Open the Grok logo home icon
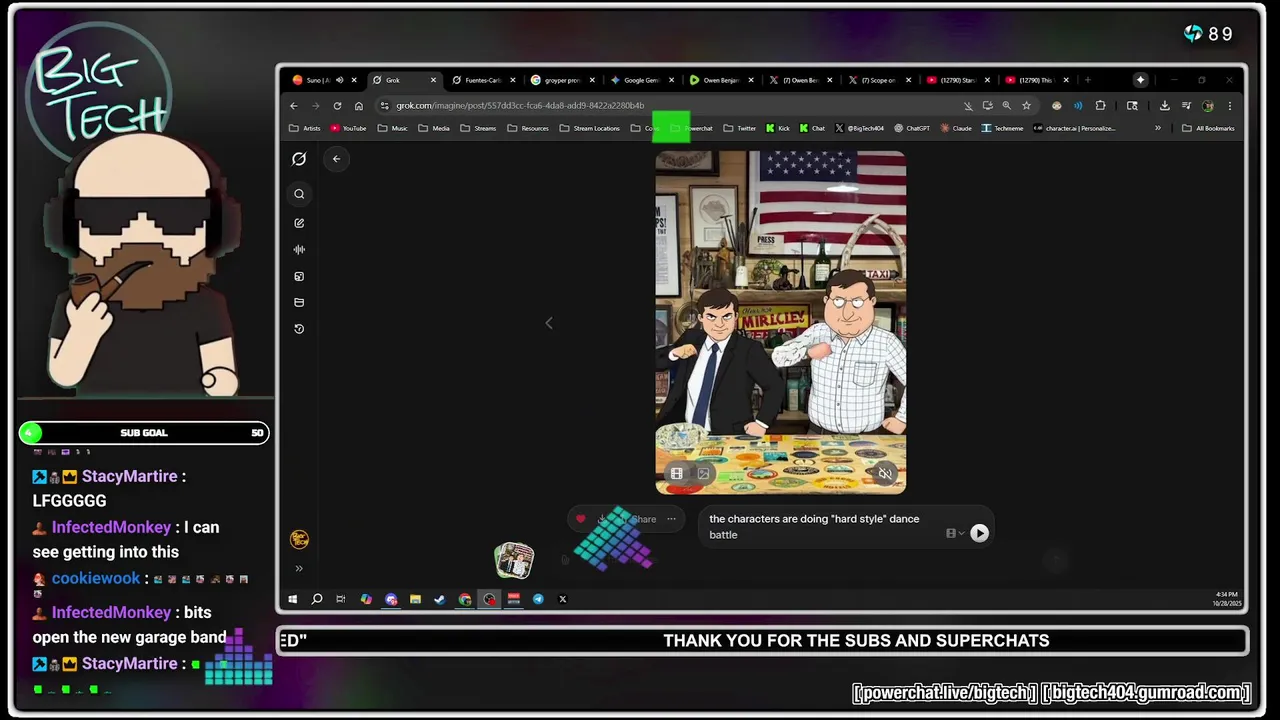Screen dimensions: 1280x720 point(299,159)
